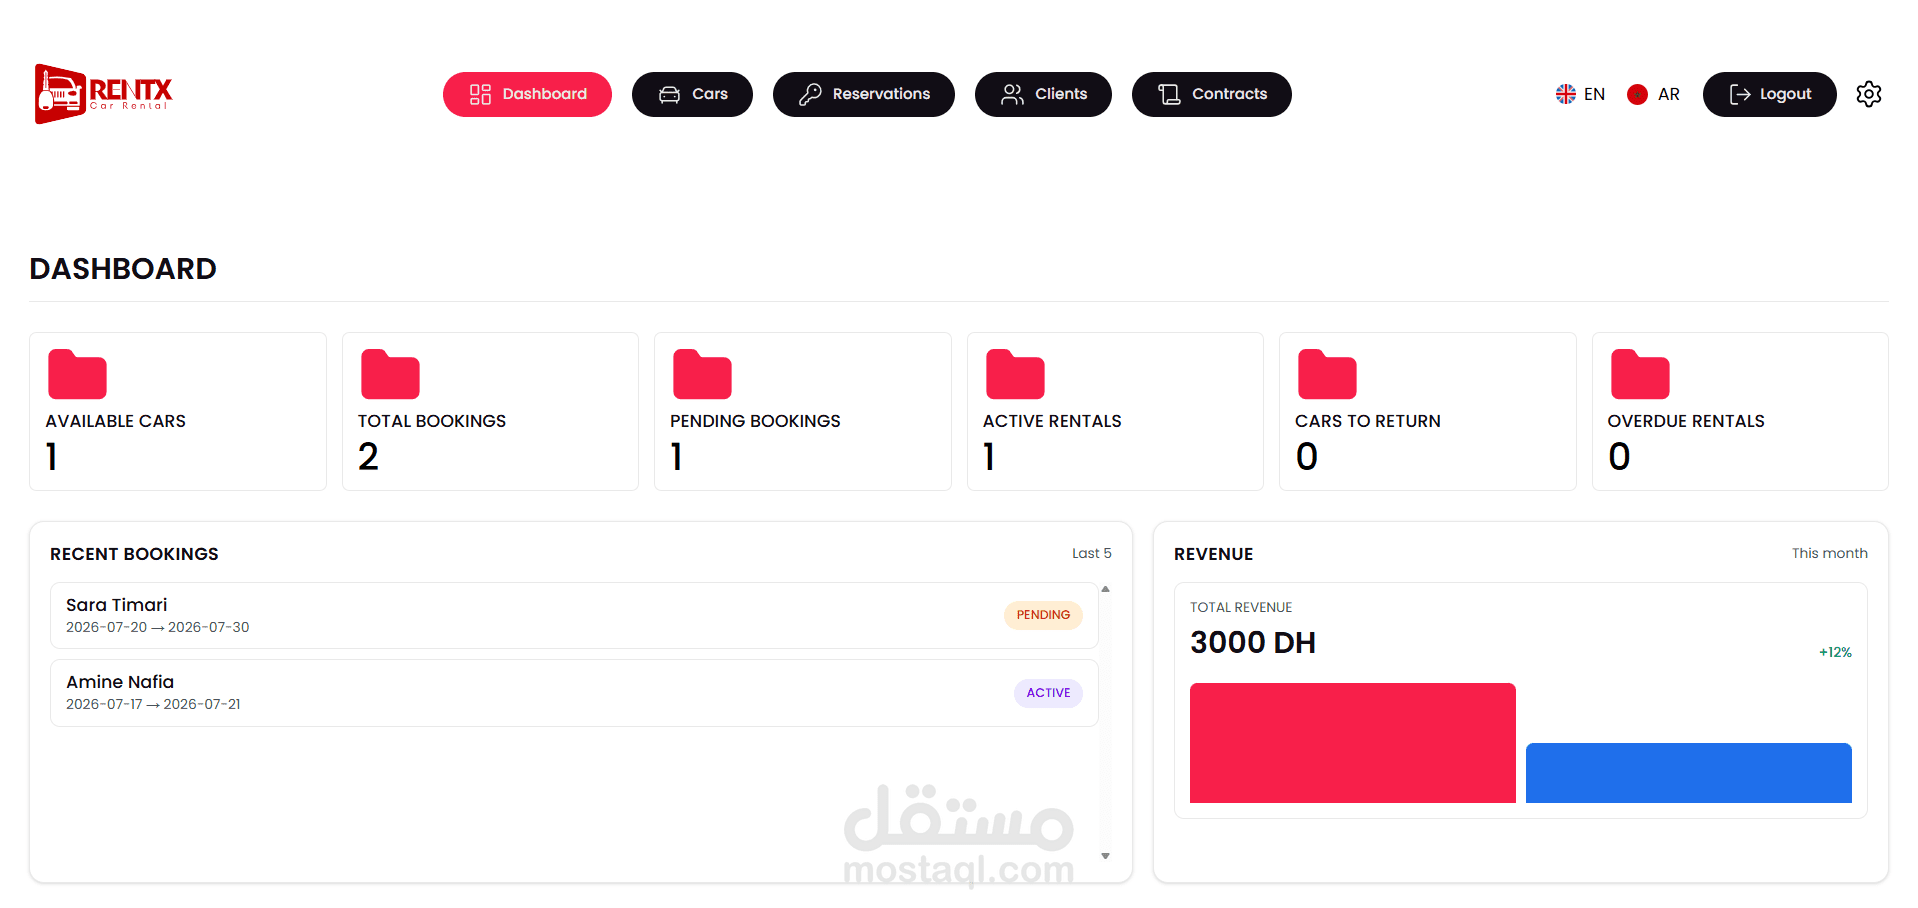The image size is (1918, 908).
Task: Click the Available Cars folder icon
Action: [x=77, y=374]
